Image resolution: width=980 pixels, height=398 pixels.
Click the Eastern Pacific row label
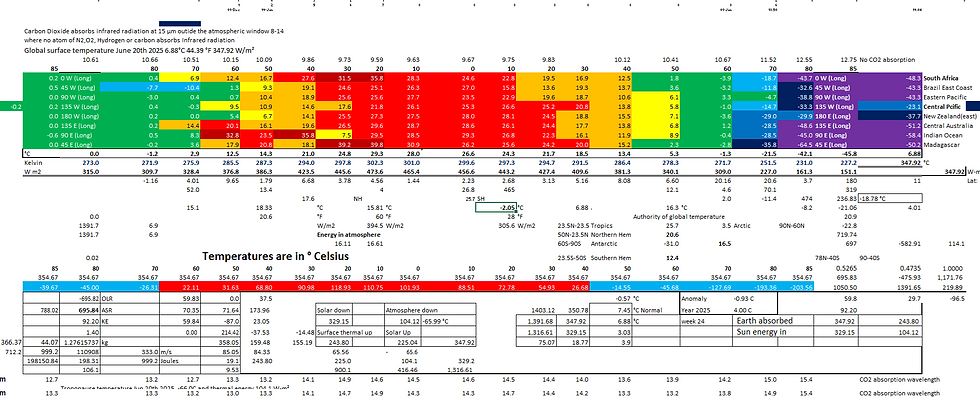pos(944,97)
